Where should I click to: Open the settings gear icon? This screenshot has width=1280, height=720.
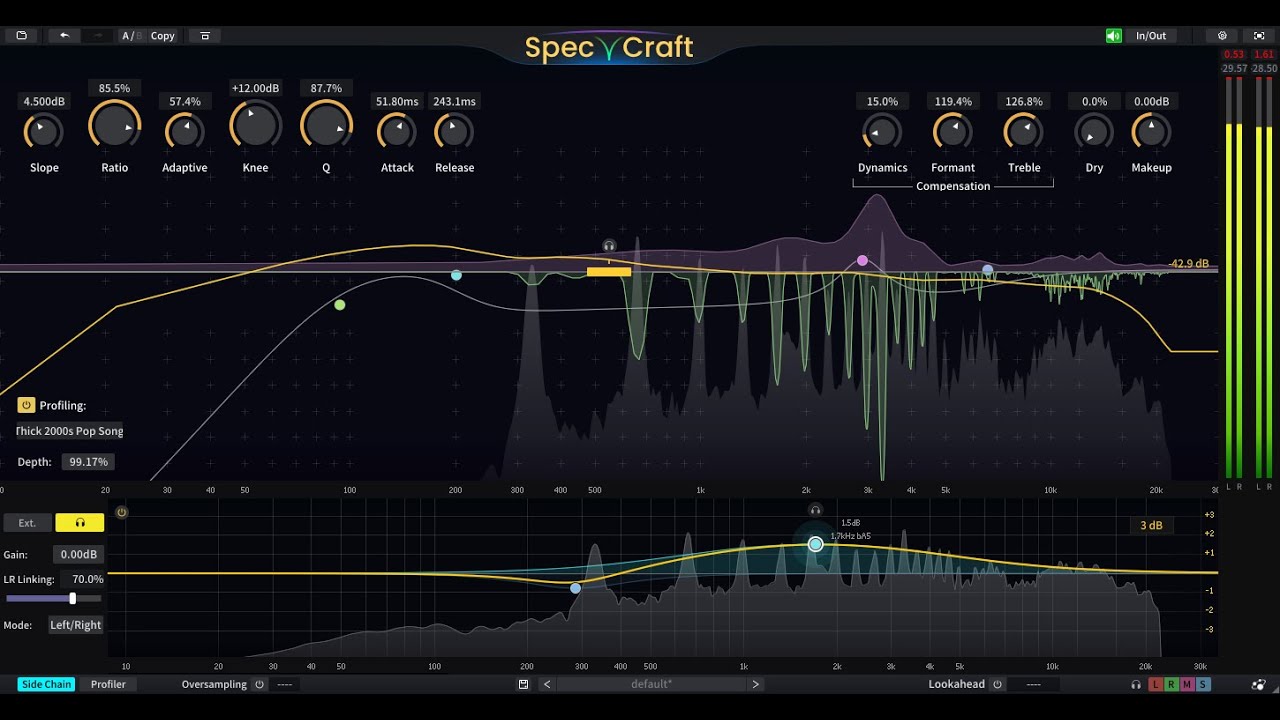click(1222, 35)
